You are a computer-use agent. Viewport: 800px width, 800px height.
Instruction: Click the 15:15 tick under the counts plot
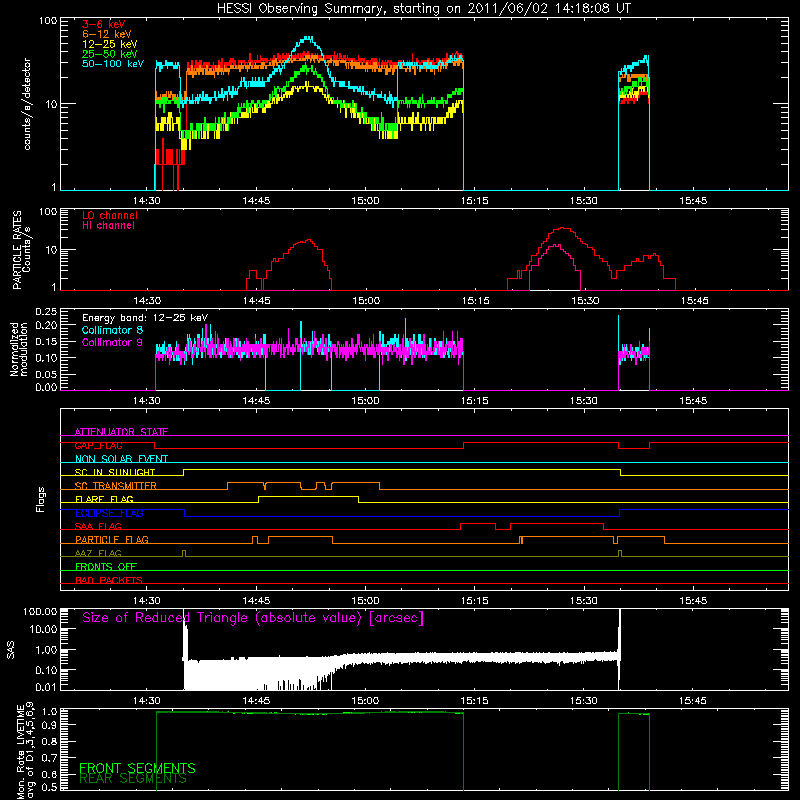pyautogui.click(x=474, y=201)
